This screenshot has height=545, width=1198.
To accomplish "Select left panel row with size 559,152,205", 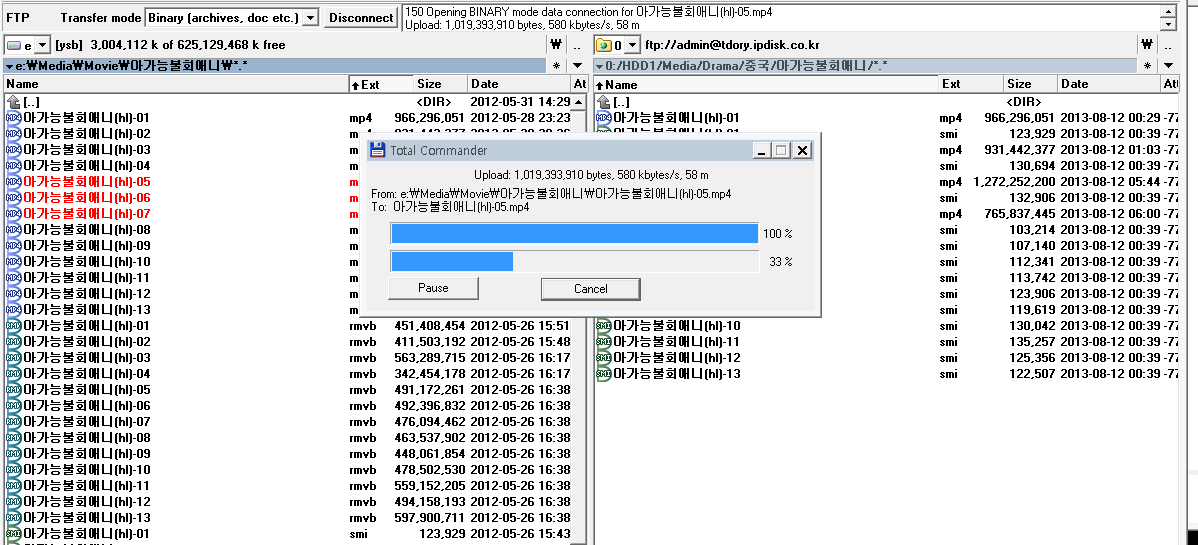I will pos(288,485).
